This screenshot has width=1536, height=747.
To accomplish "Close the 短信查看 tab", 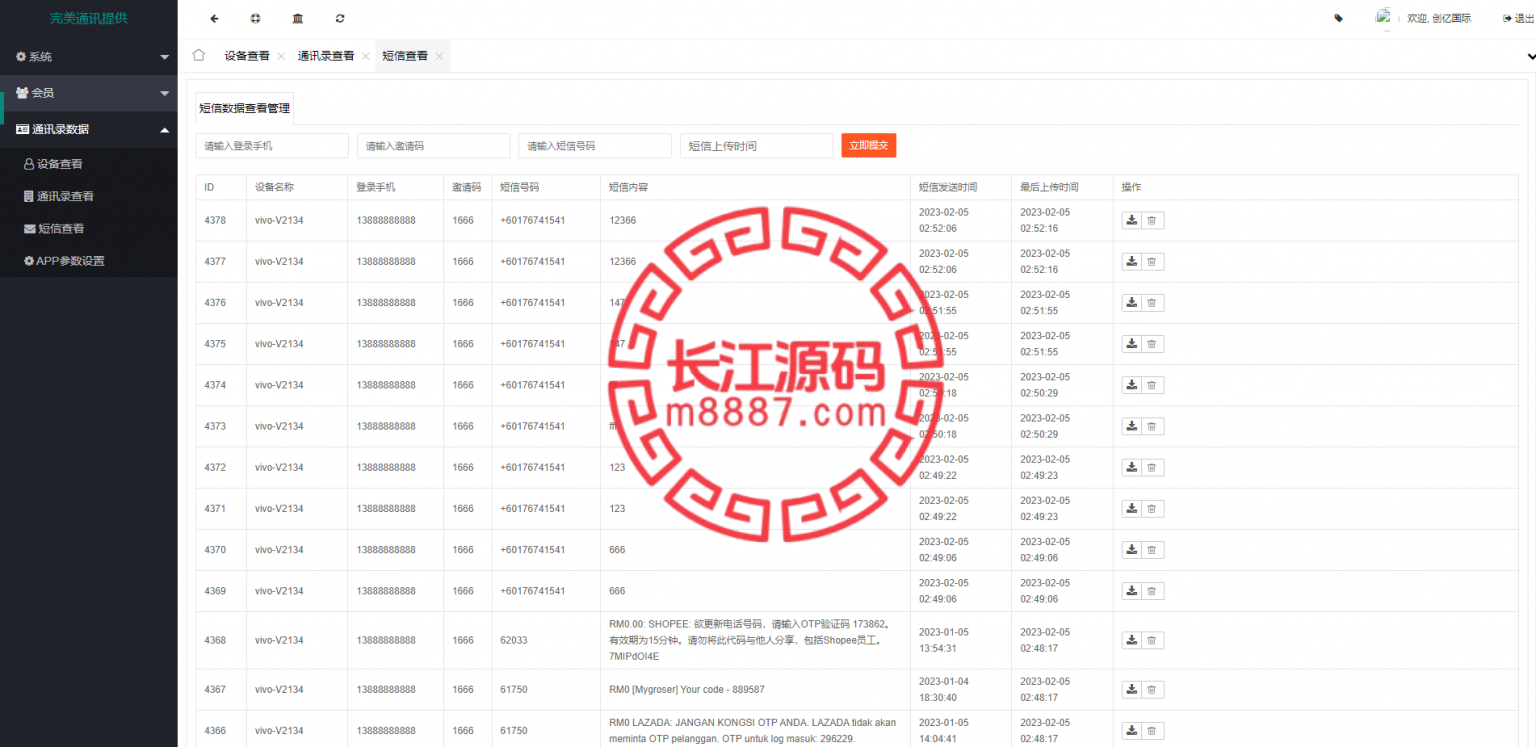I will (439, 56).
